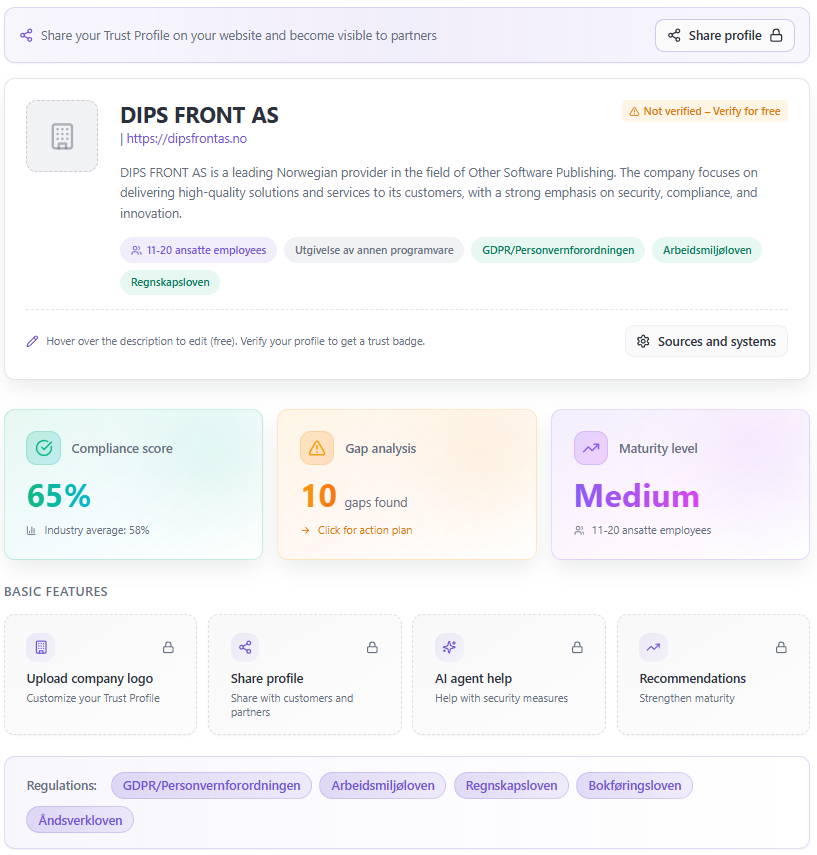Click the 11-20 ansatte employees tag
This screenshot has width=817, height=855.
[x=199, y=250]
